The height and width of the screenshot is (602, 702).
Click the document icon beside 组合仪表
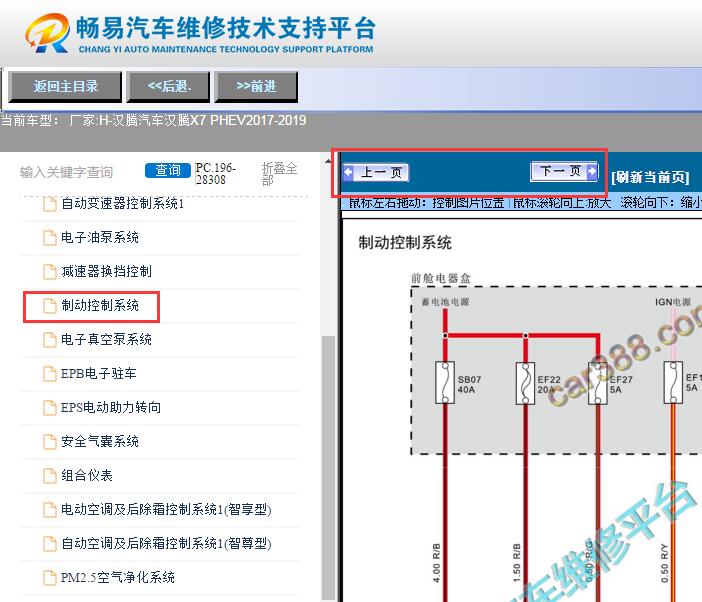tap(50, 476)
